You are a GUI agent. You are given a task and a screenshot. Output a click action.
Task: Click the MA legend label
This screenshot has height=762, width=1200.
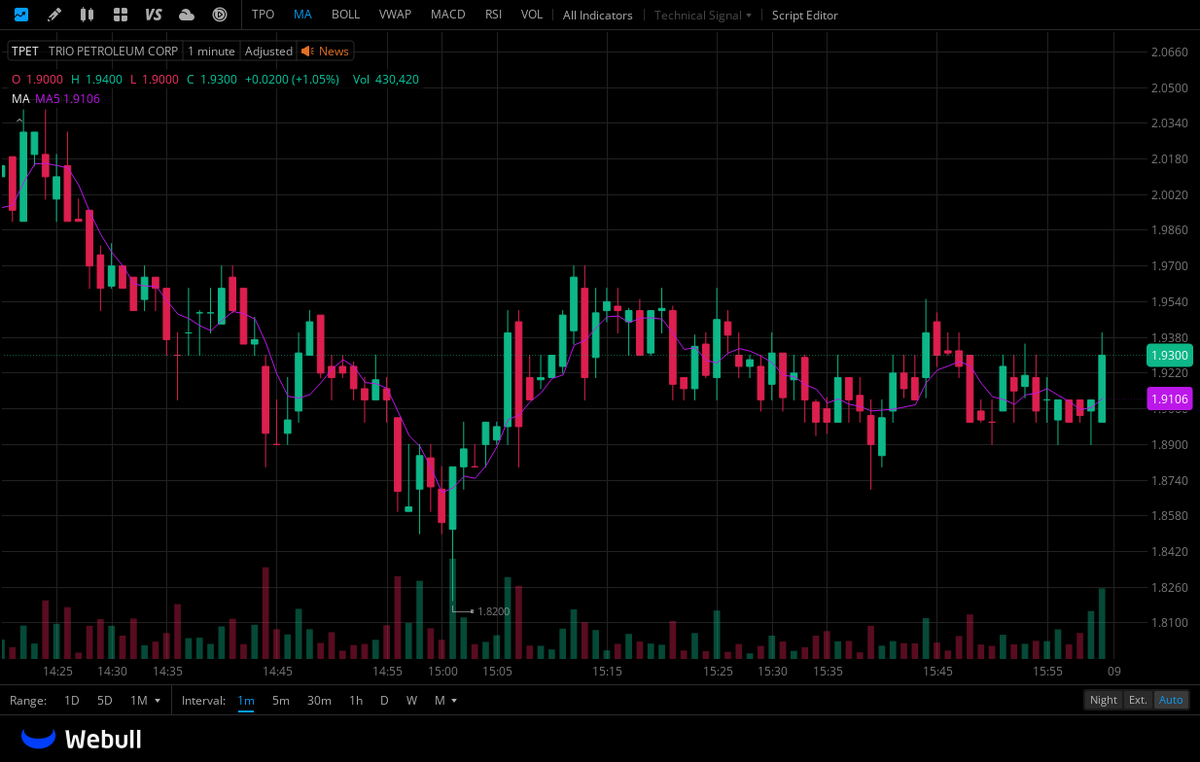[x=20, y=98]
